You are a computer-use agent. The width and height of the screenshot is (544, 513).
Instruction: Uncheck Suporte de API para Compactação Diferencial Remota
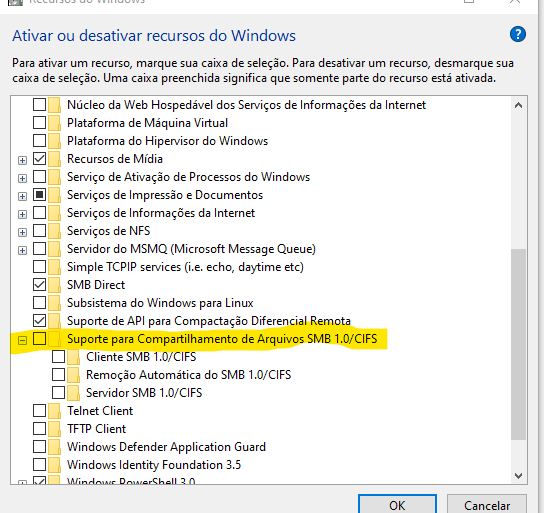tap(39, 320)
